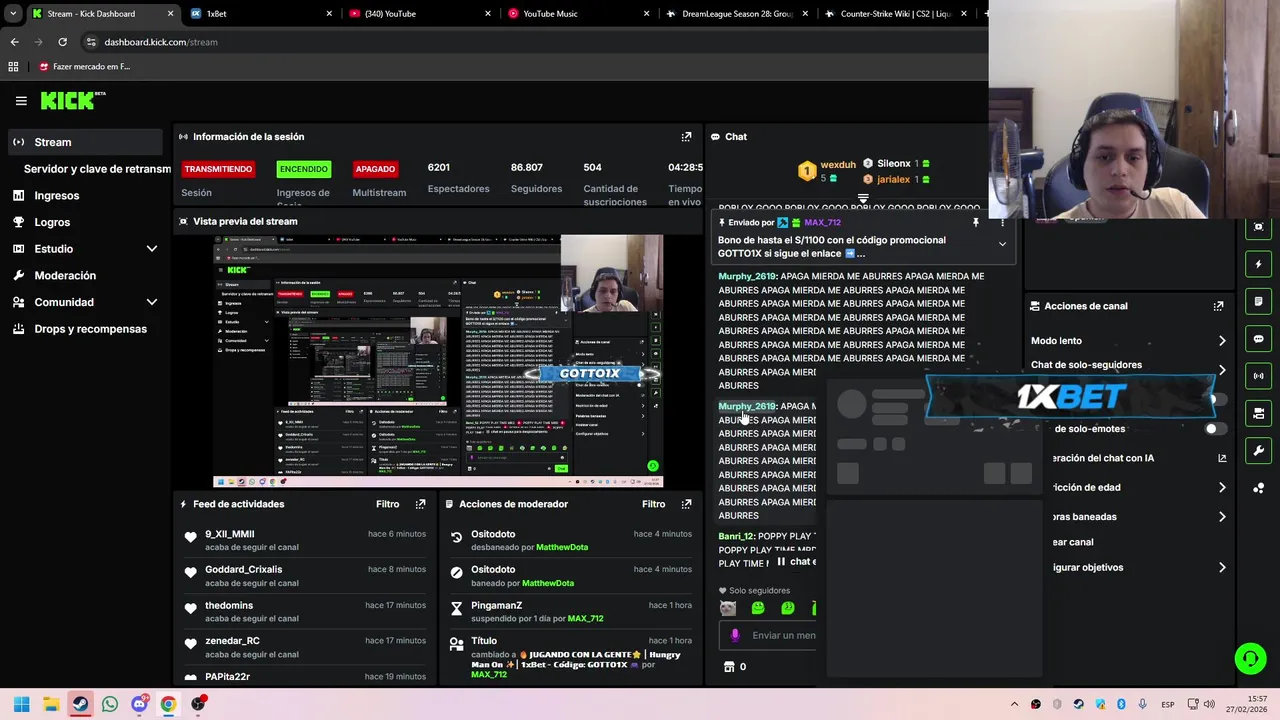The height and width of the screenshot is (720, 1280).
Task: Open the Fazer mercado bookmark
Action: point(85,66)
